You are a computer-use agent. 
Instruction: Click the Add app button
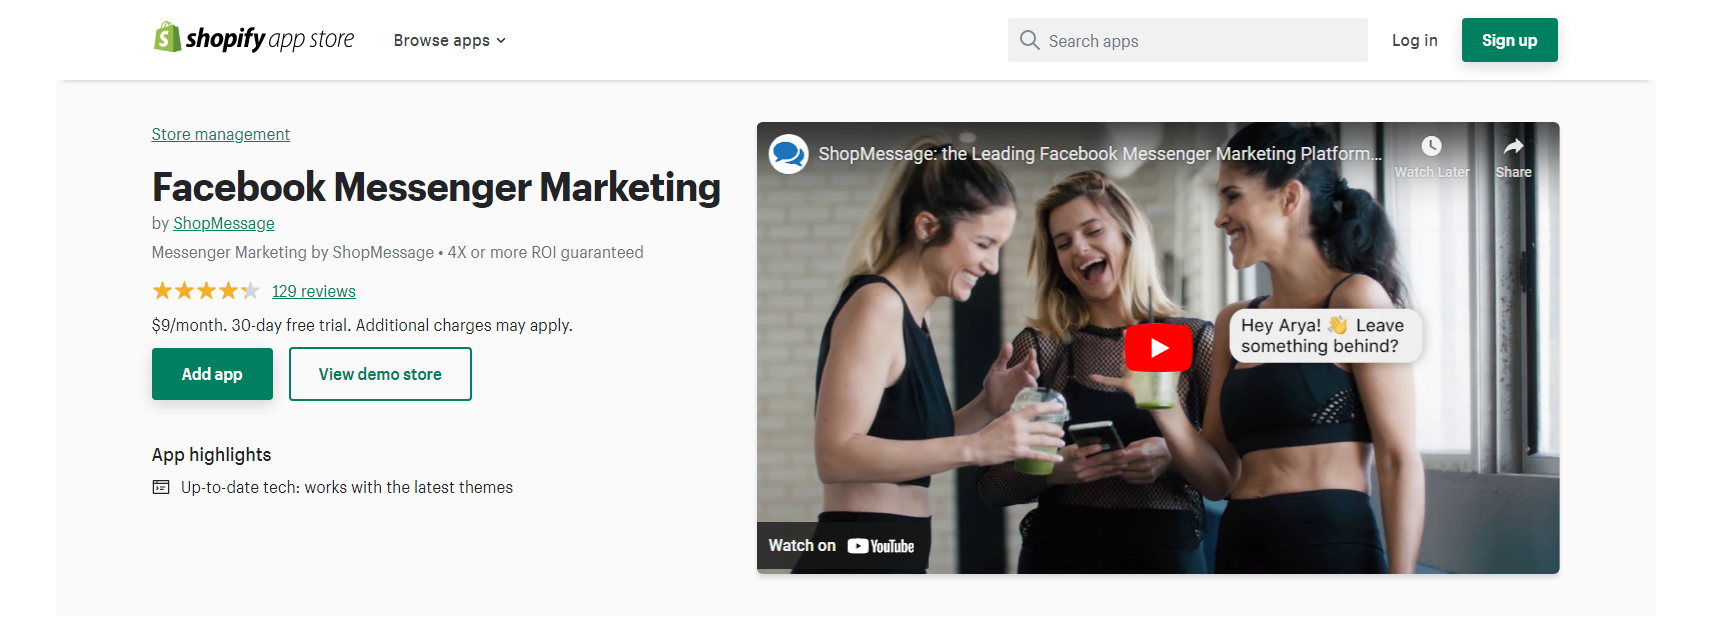tap(212, 374)
